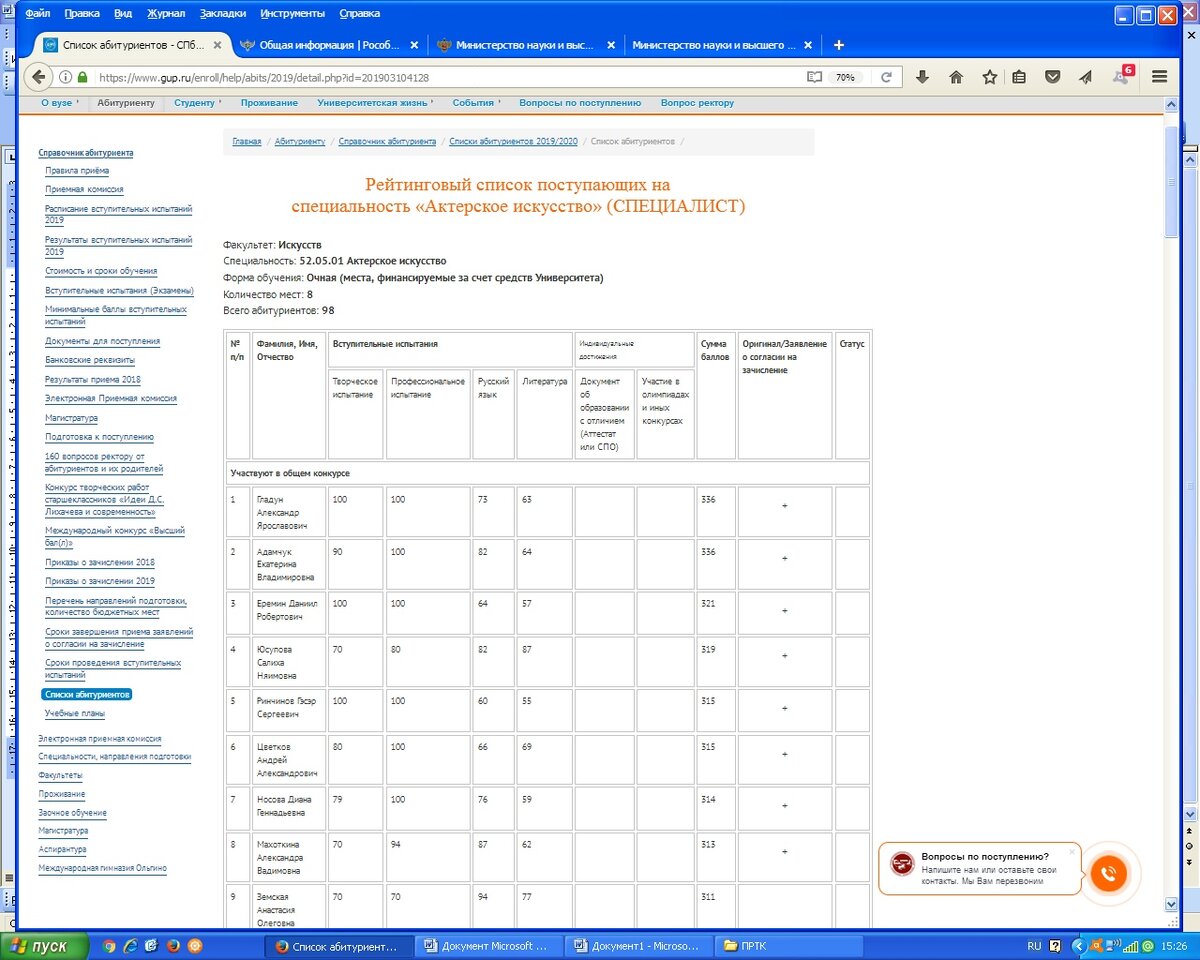Switch to third tab 'Министерство науки и высш'

(524, 45)
